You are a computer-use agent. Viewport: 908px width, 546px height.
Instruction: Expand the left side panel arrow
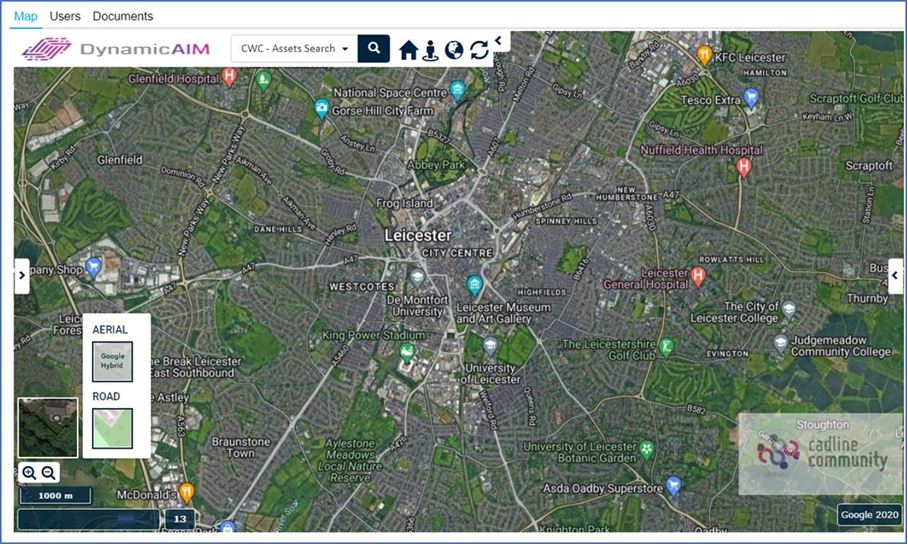click(x=22, y=276)
